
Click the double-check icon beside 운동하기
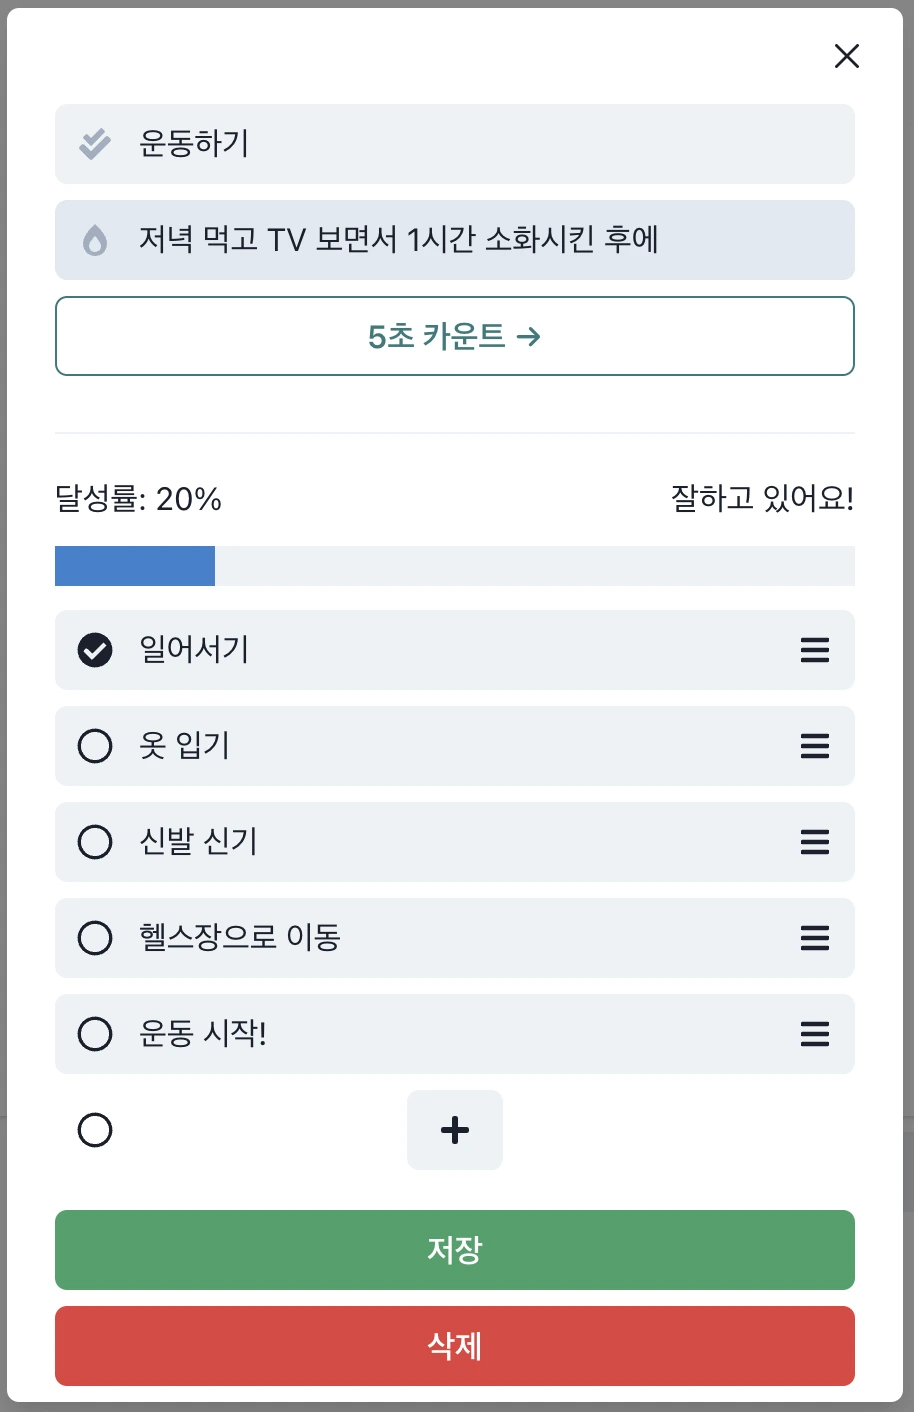pyautogui.click(x=95, y=144)
